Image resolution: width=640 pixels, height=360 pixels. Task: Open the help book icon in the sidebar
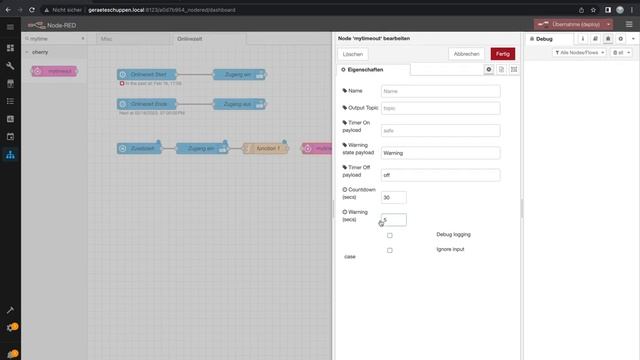[595, 39]
